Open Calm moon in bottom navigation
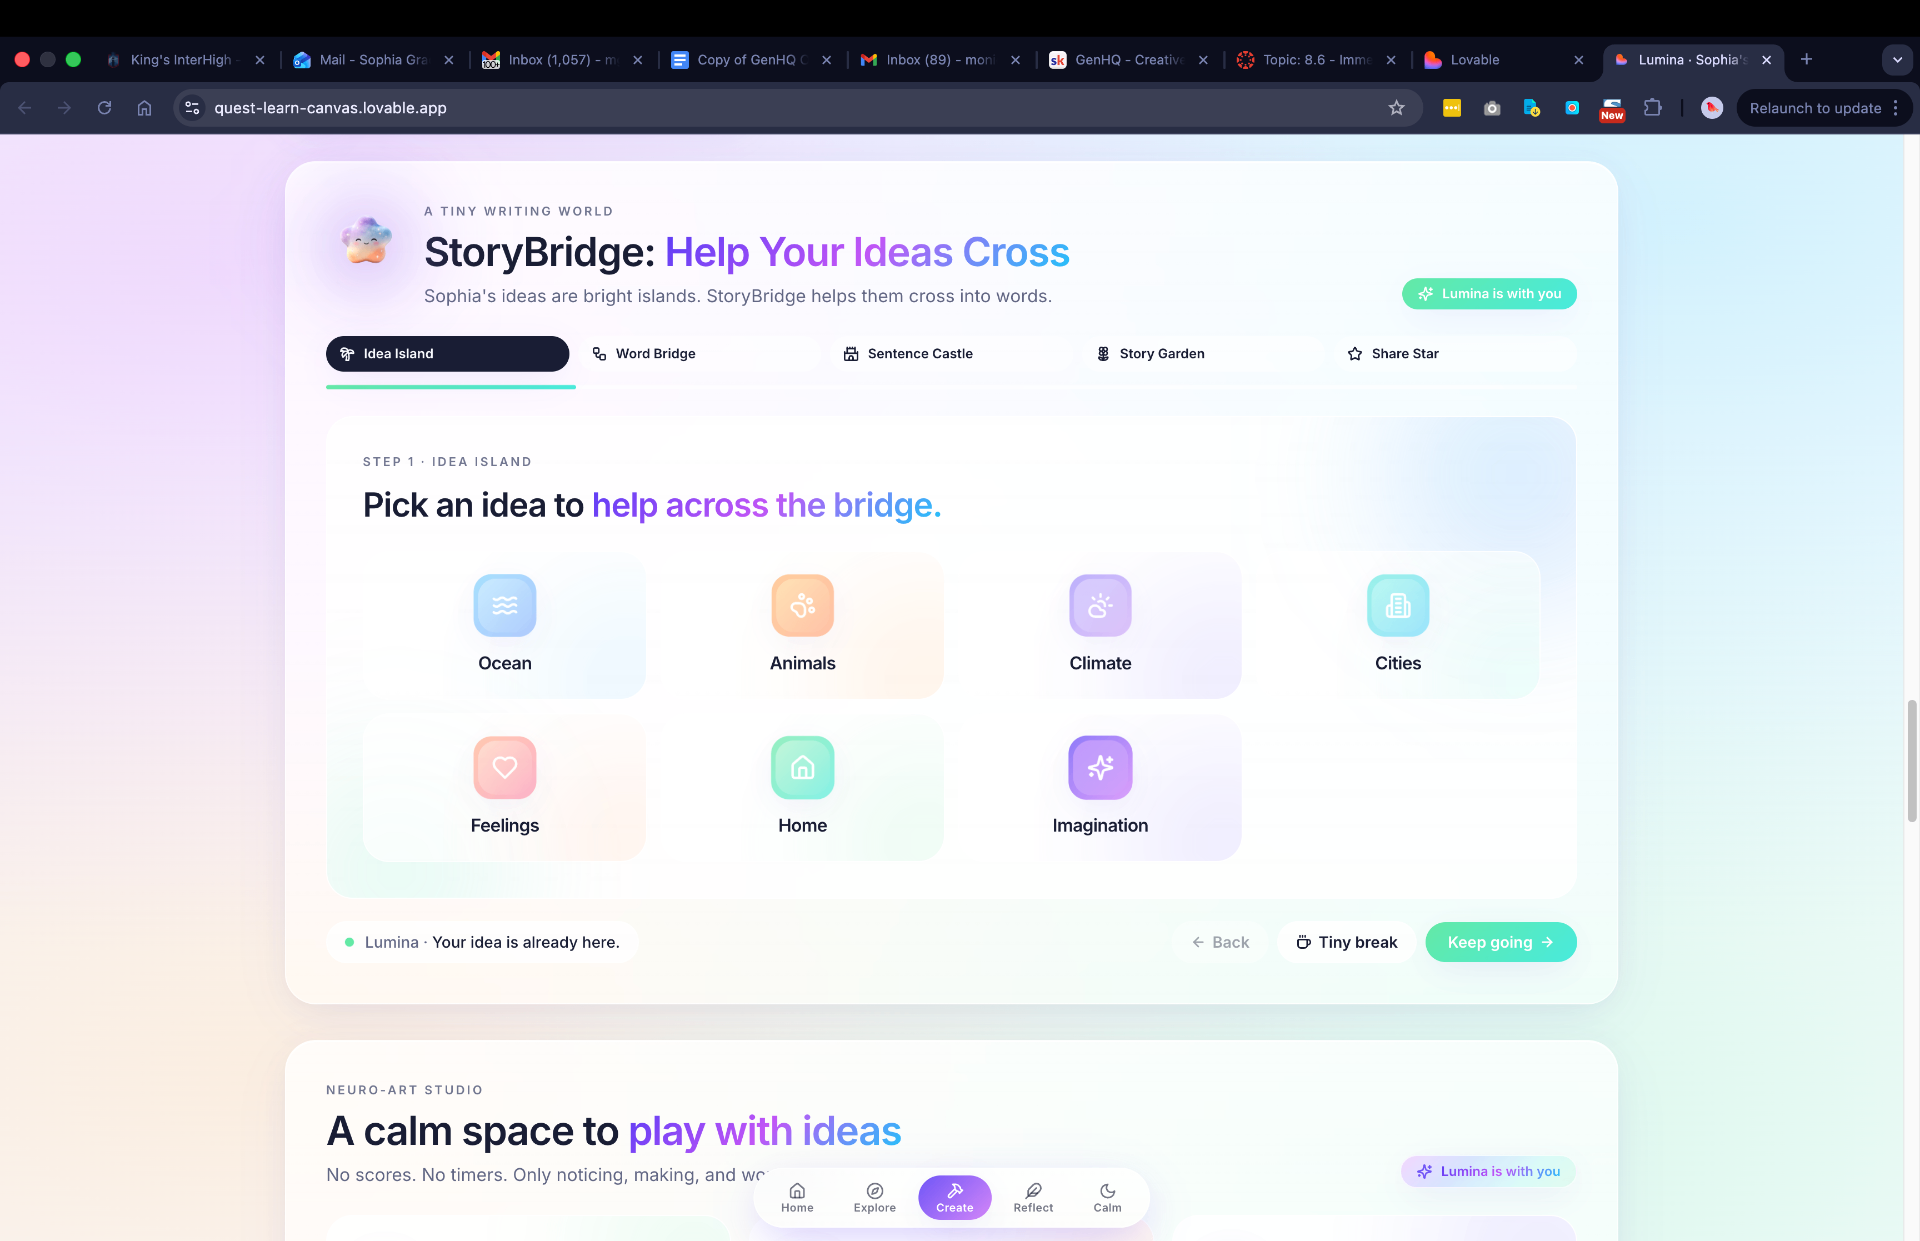 click(1107, 1197)
